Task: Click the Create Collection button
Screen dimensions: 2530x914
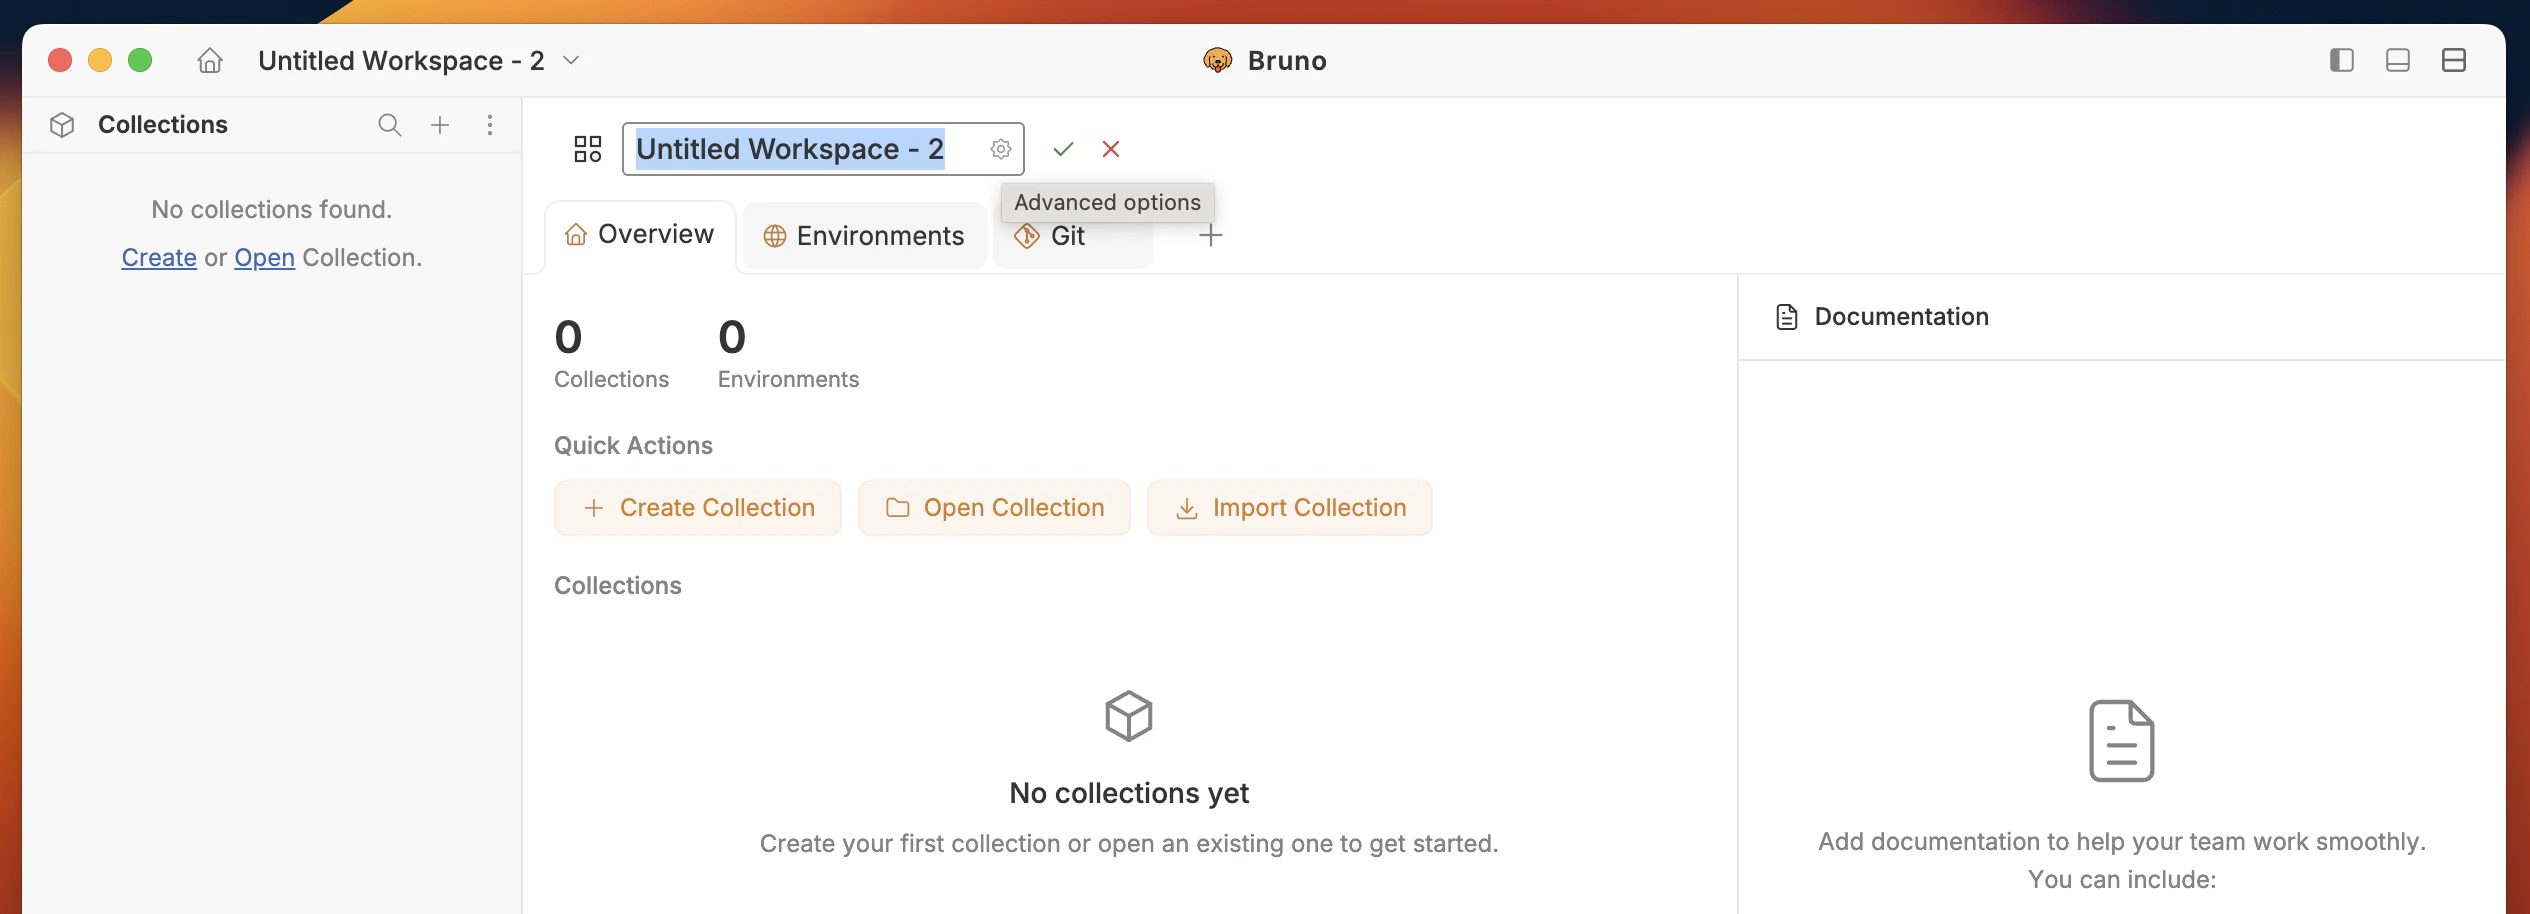Action: point(697,507)
